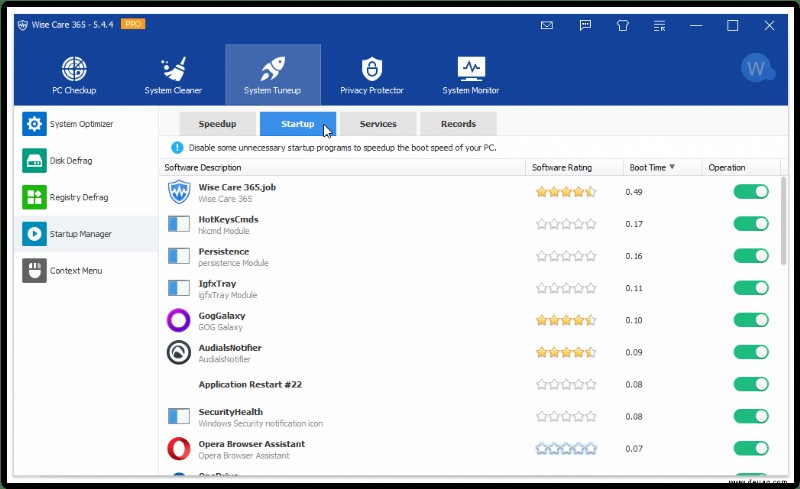800x489 pixels.
Task: Click the 0.07 boot time value
Action: pyautogui.click(x=634, y=449)
